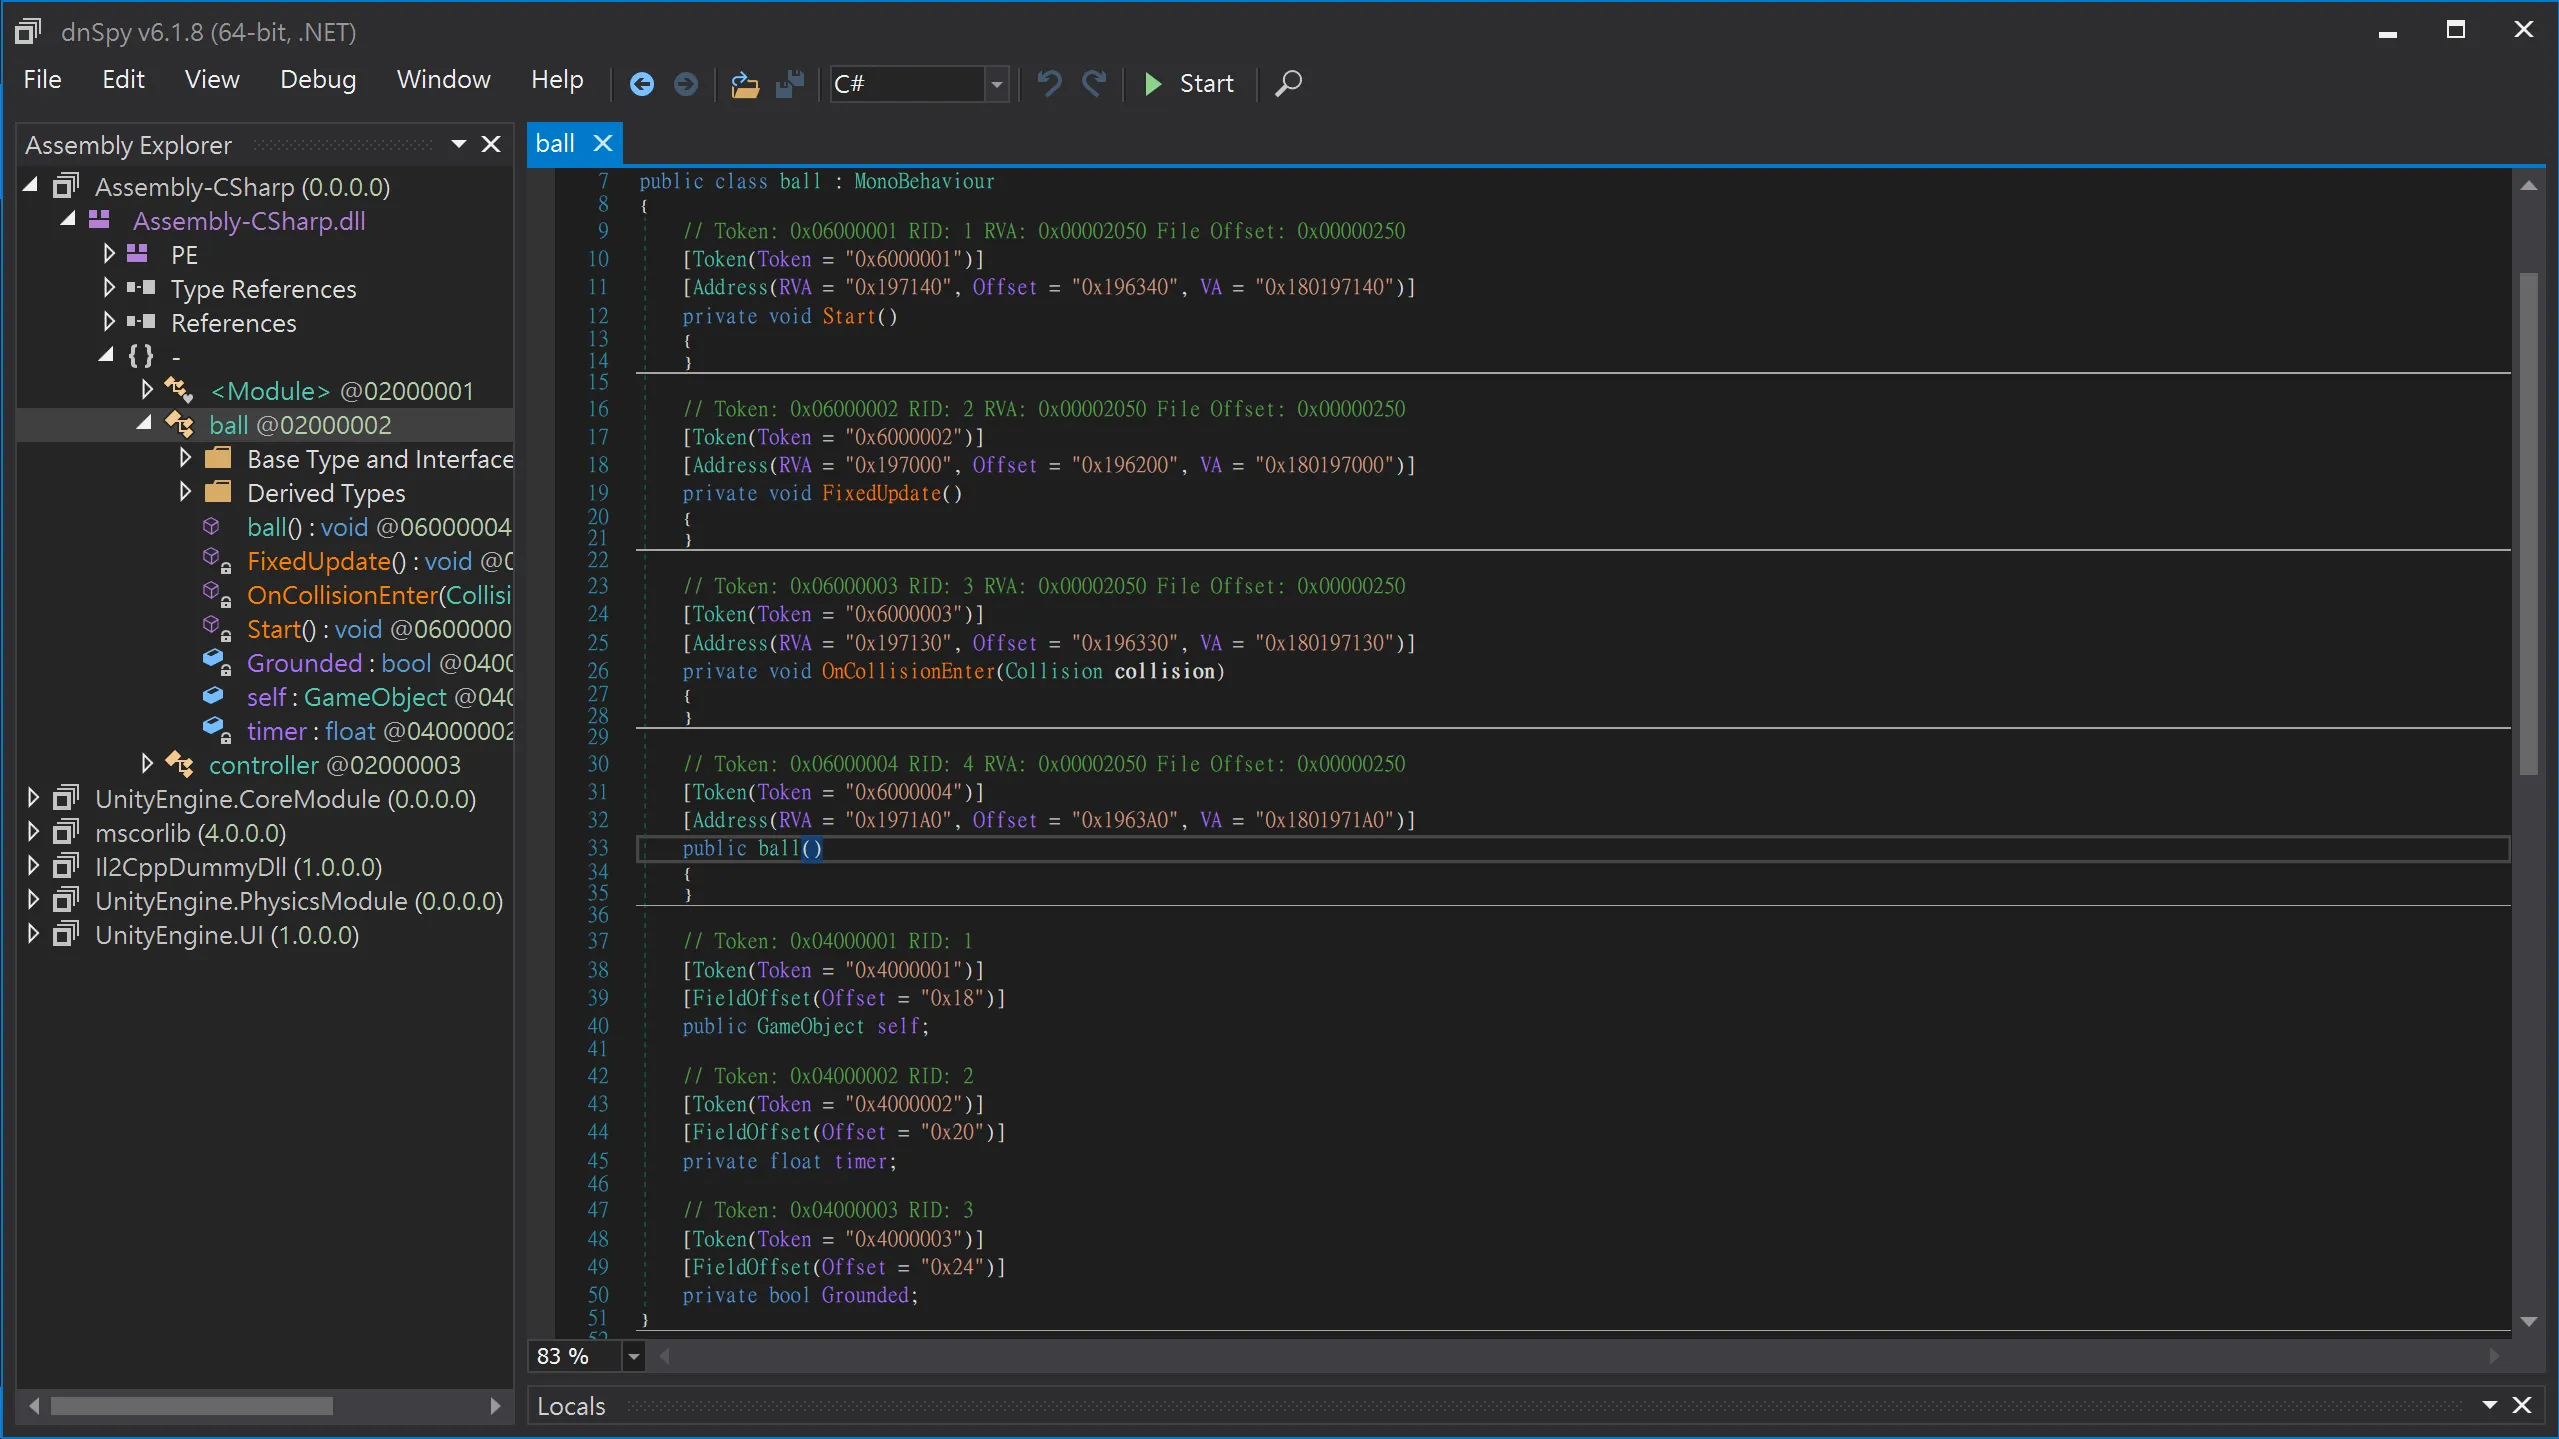Select the Grounded : bool field
Image resolution: width=2559 pixels, height=1439 pixels.
pos(380,663)
